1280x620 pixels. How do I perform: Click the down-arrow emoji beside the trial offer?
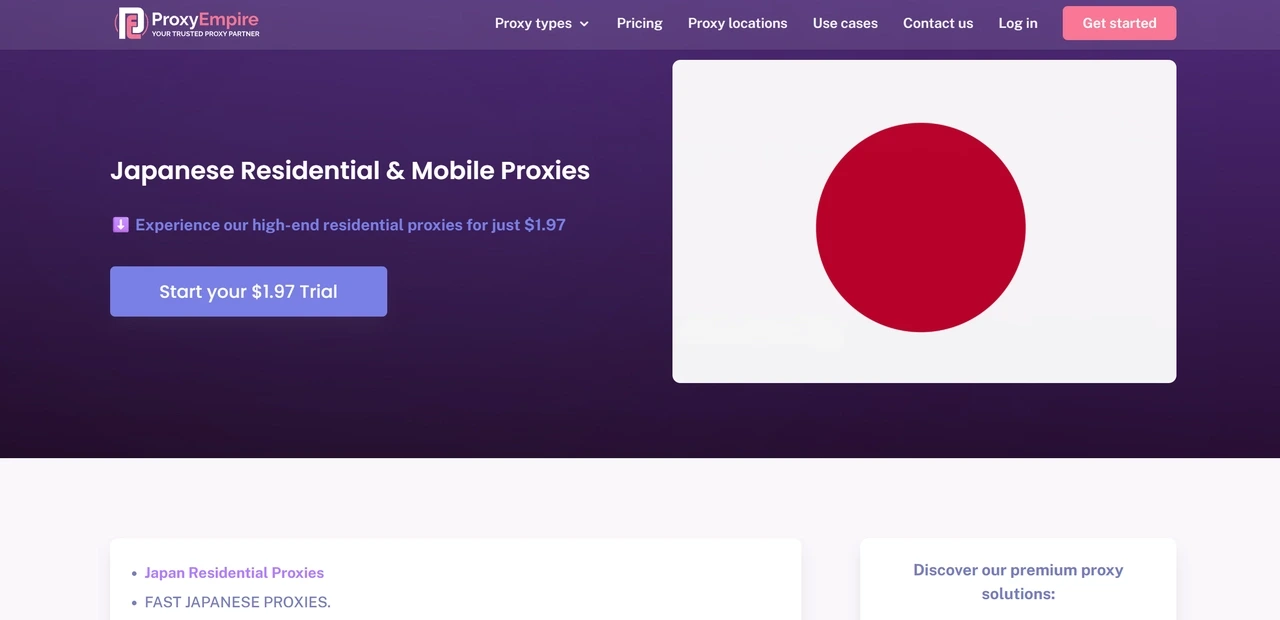click(x=120, y=224)
